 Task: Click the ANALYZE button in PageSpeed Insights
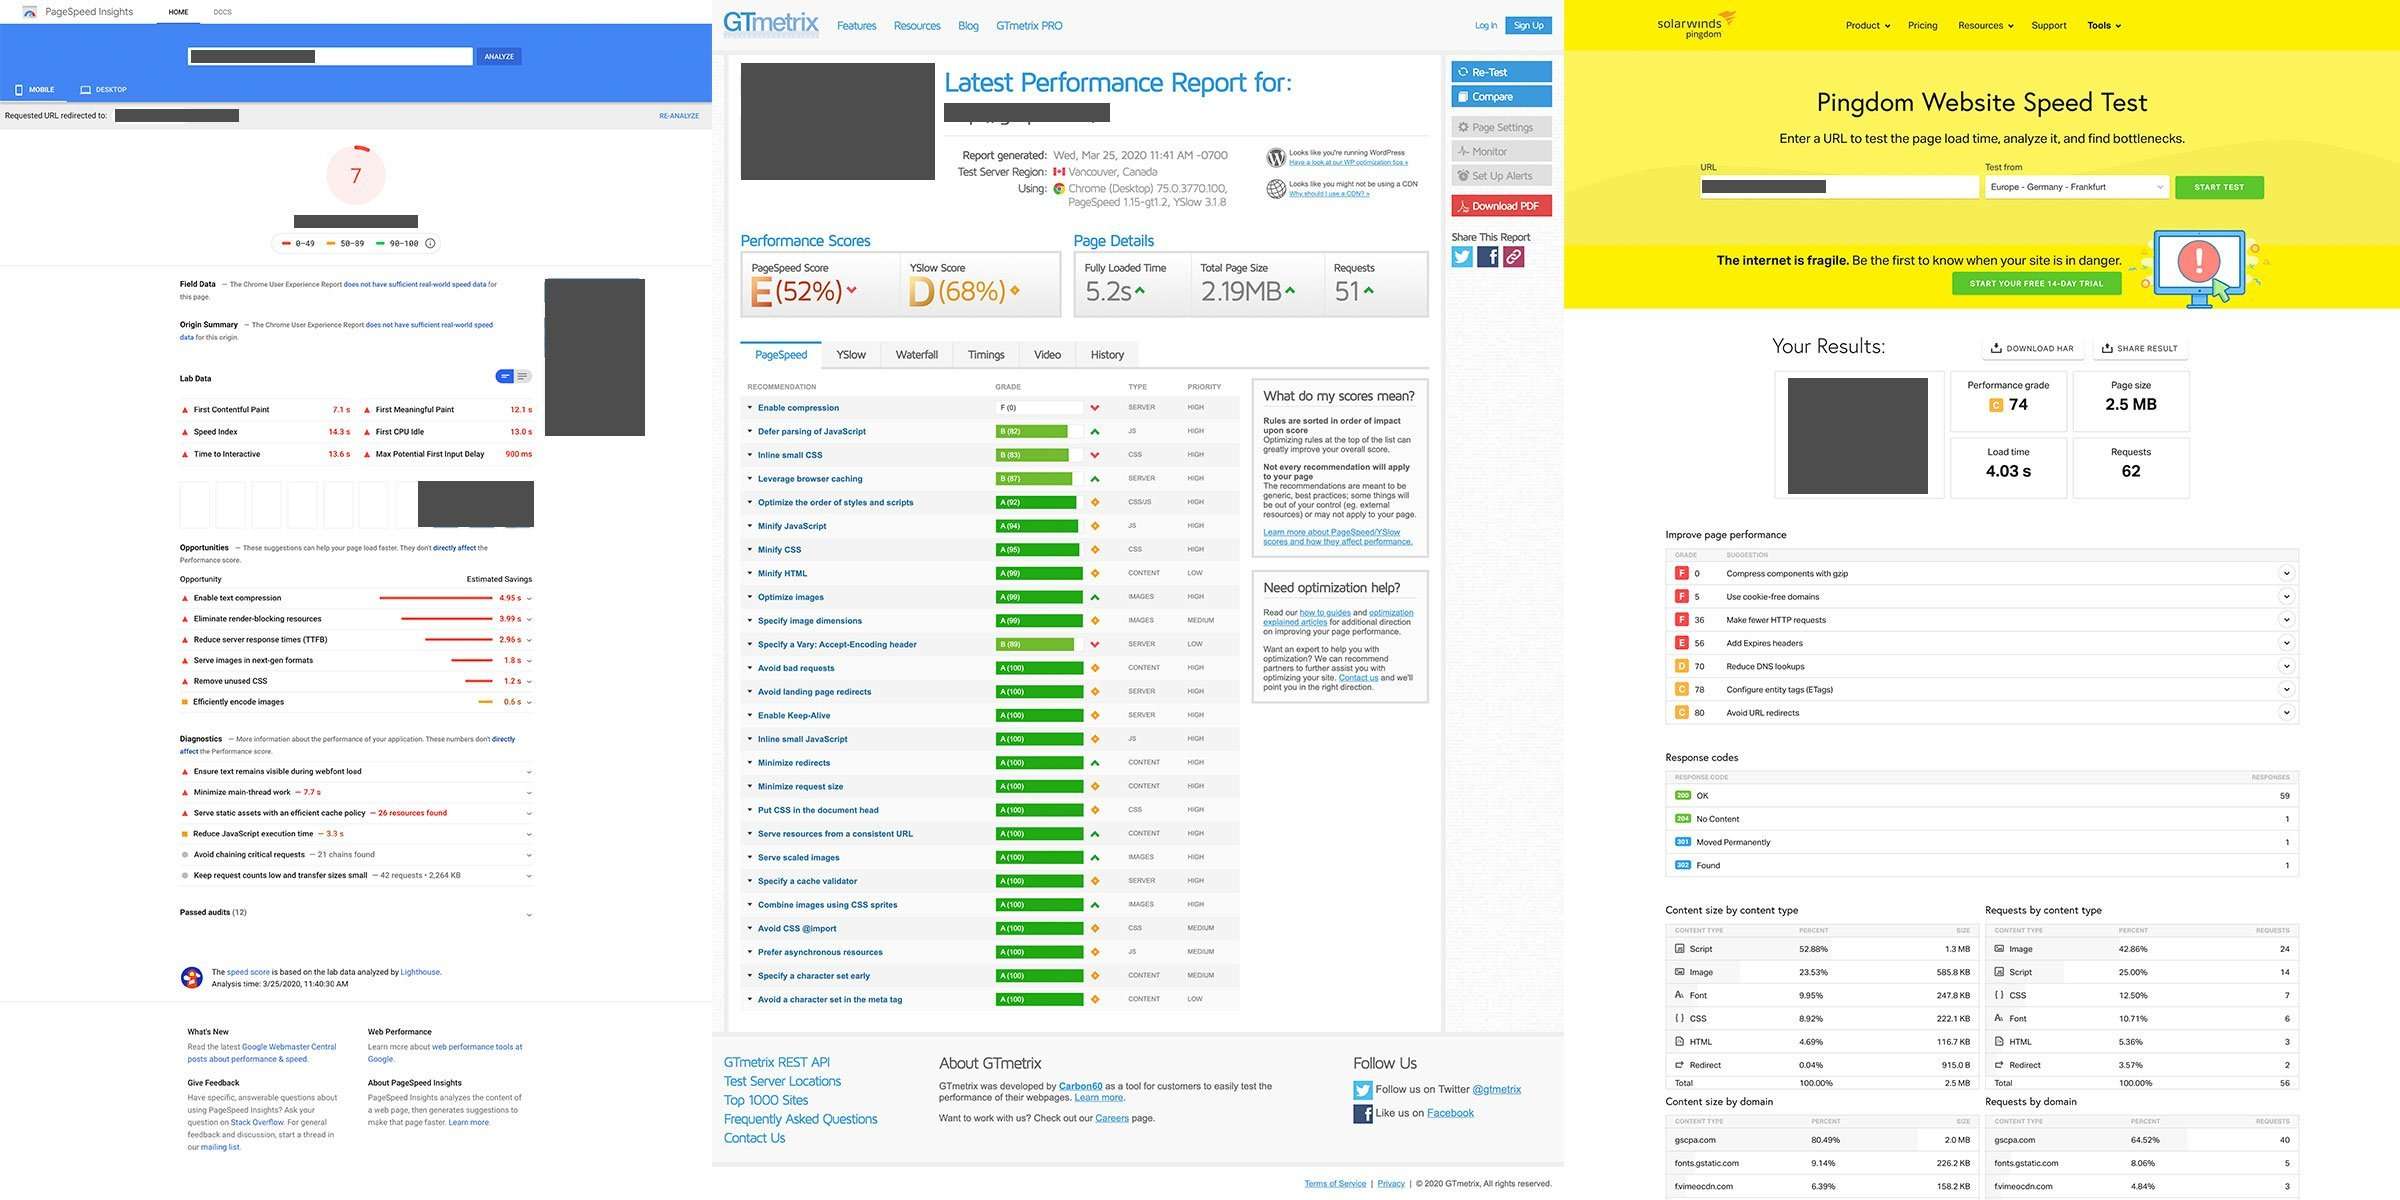[x=499, y=57]
